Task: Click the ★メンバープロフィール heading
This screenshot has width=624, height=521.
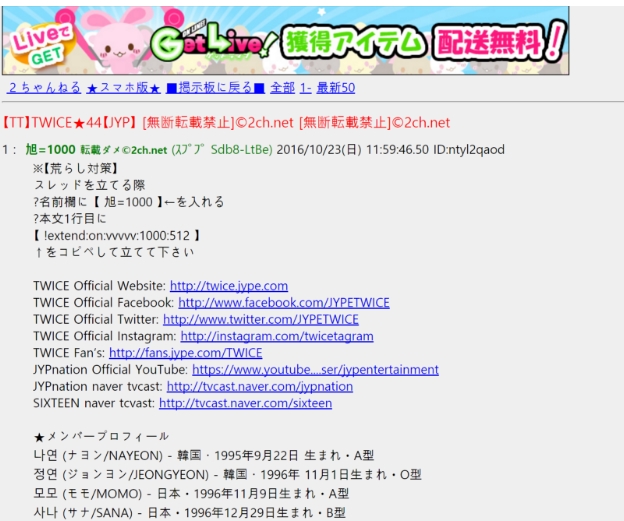Action: (x=101, y=437)
